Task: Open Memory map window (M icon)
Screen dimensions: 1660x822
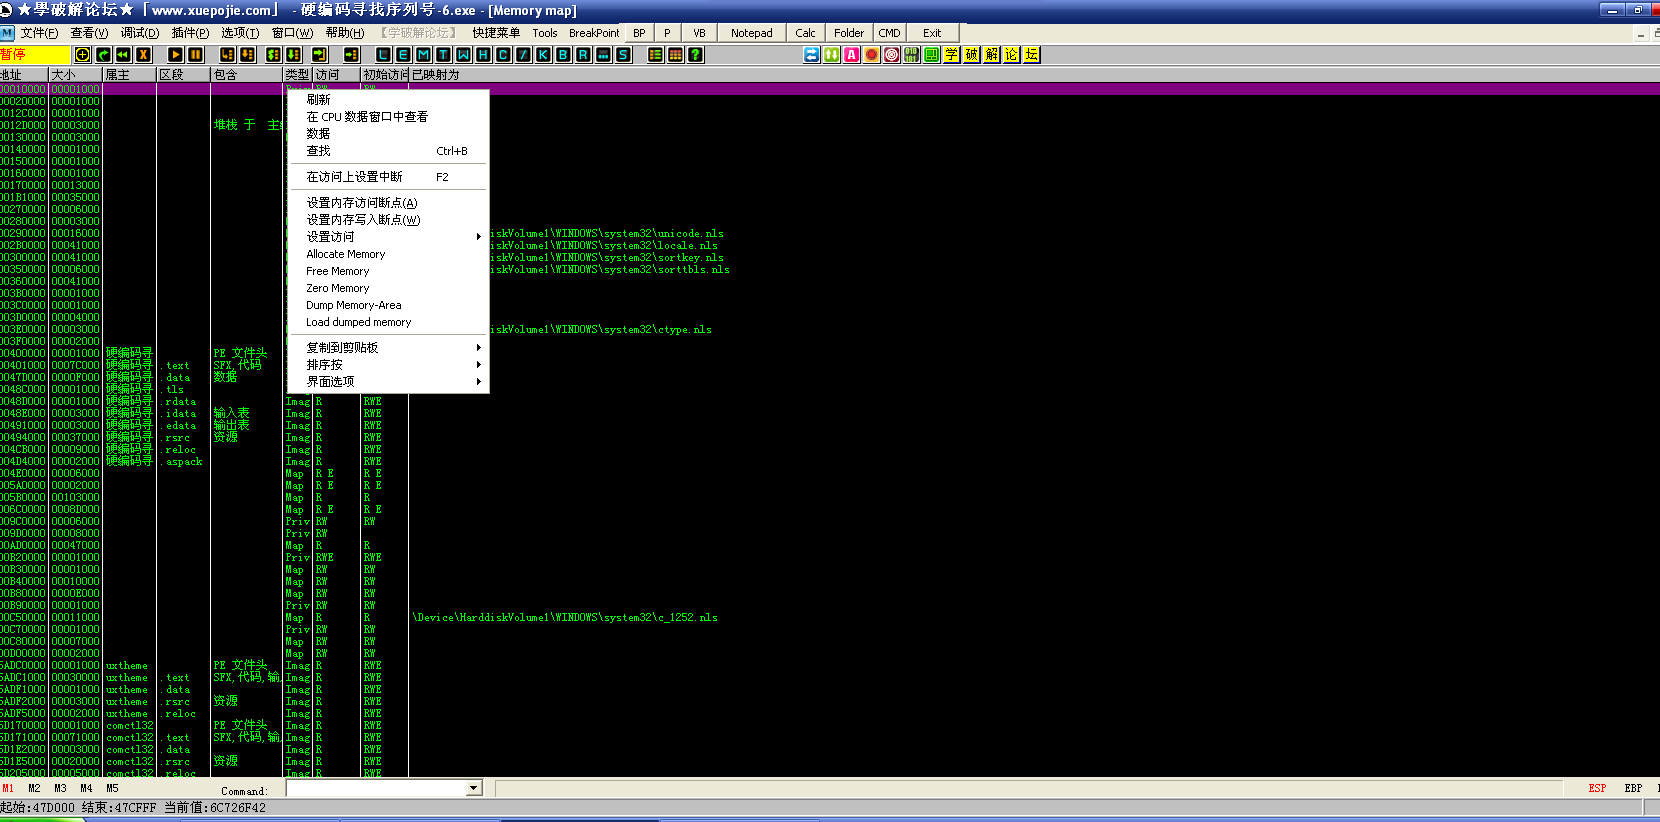Action: [423, 55]
